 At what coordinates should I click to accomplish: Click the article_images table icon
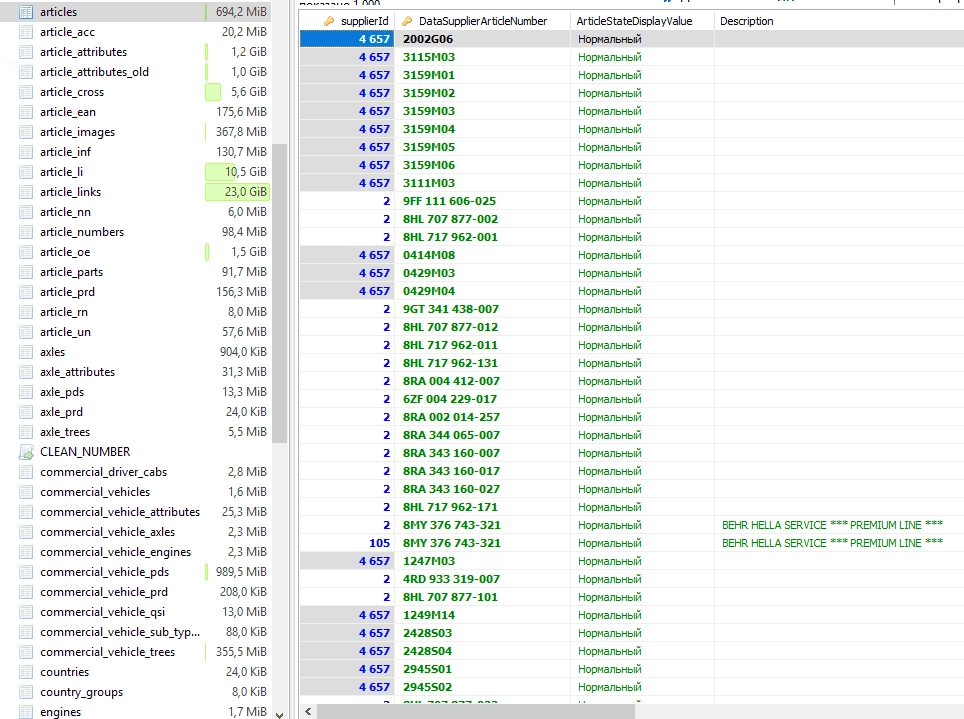coord(26,132)
